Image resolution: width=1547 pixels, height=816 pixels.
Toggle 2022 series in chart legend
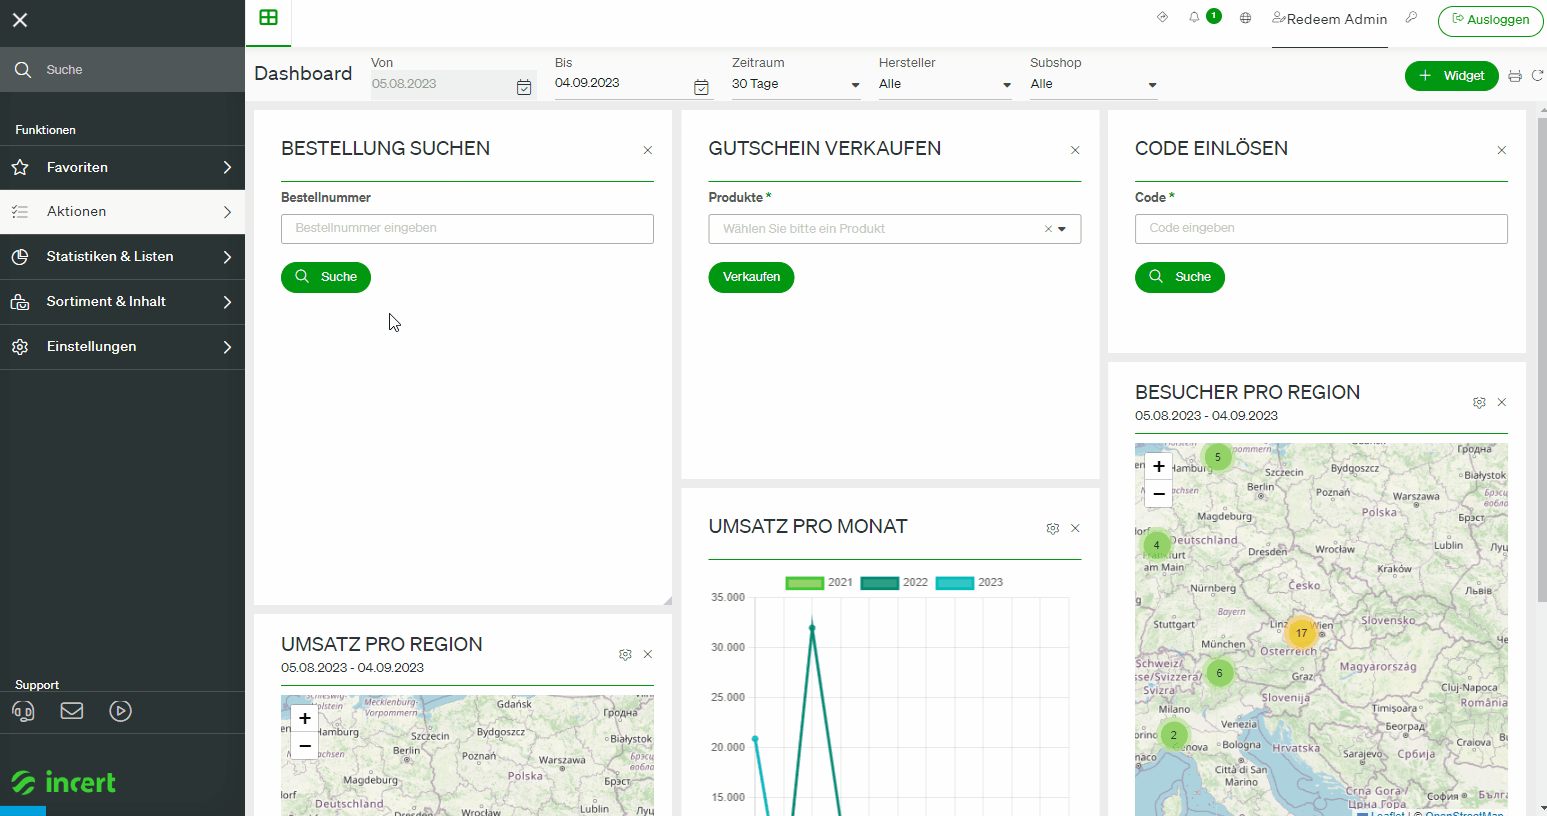point(894,583)
